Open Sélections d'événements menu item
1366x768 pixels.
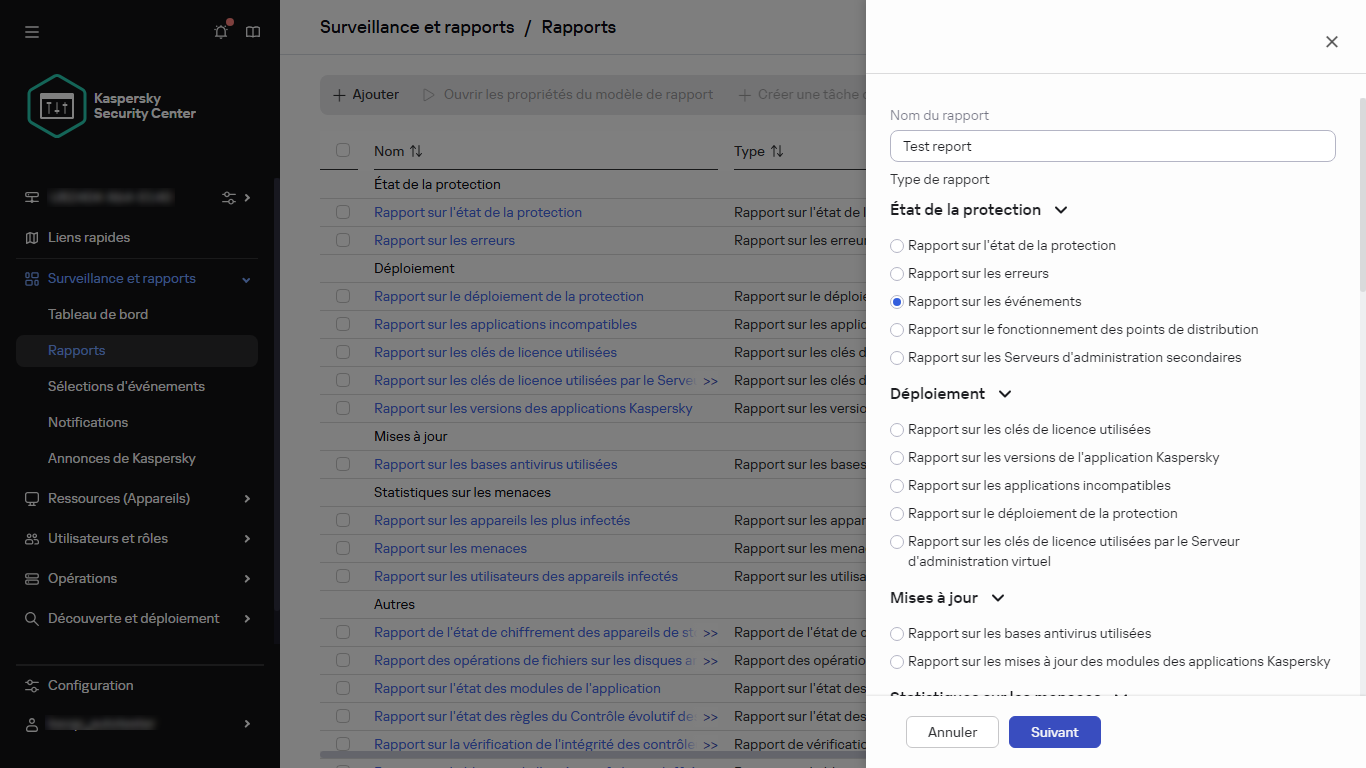pyautogui.click(x=126, y=386)
